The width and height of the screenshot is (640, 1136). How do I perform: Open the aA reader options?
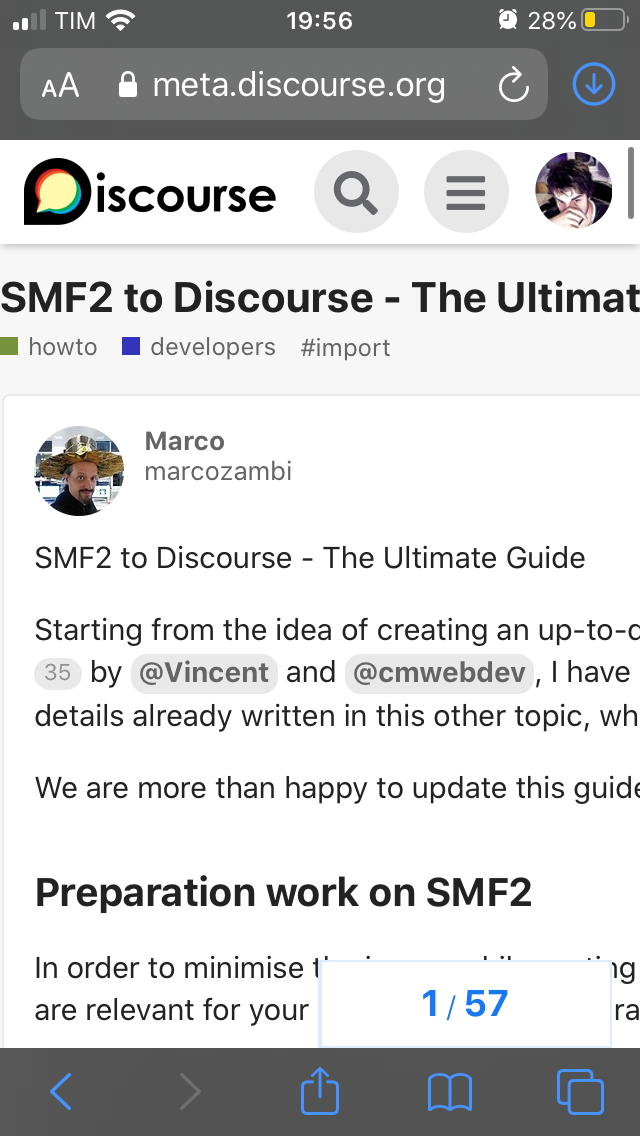(x=61, y=86)
